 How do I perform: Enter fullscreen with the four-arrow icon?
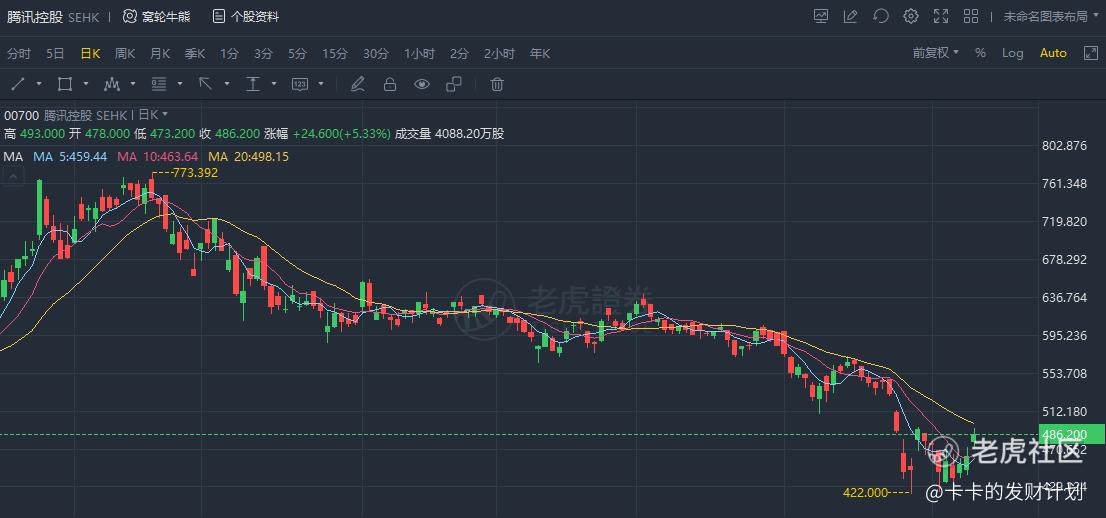[941, 16]
